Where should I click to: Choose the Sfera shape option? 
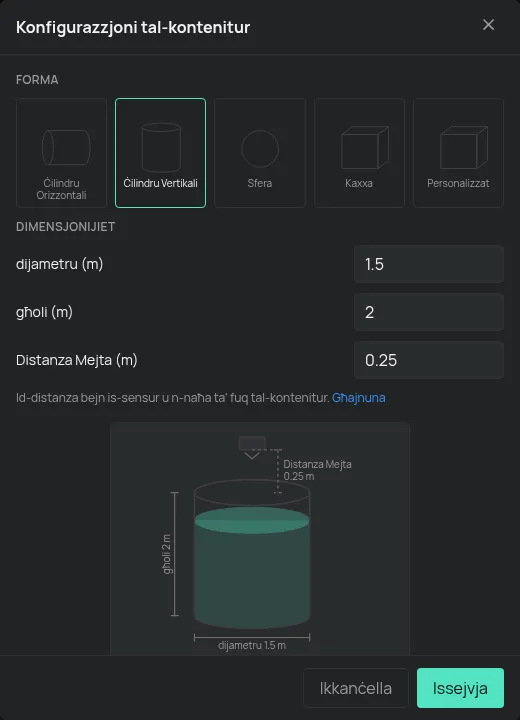point(260,153)
